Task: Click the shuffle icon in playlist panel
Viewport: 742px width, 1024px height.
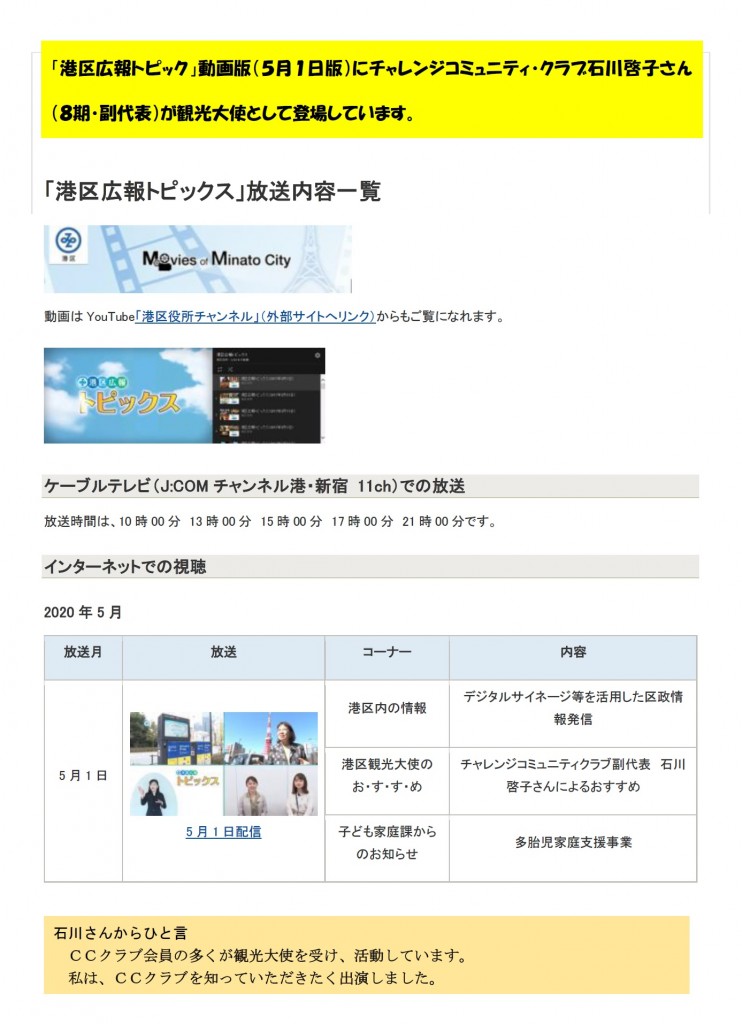Action: pyautogui.click(x=228, y=369)
